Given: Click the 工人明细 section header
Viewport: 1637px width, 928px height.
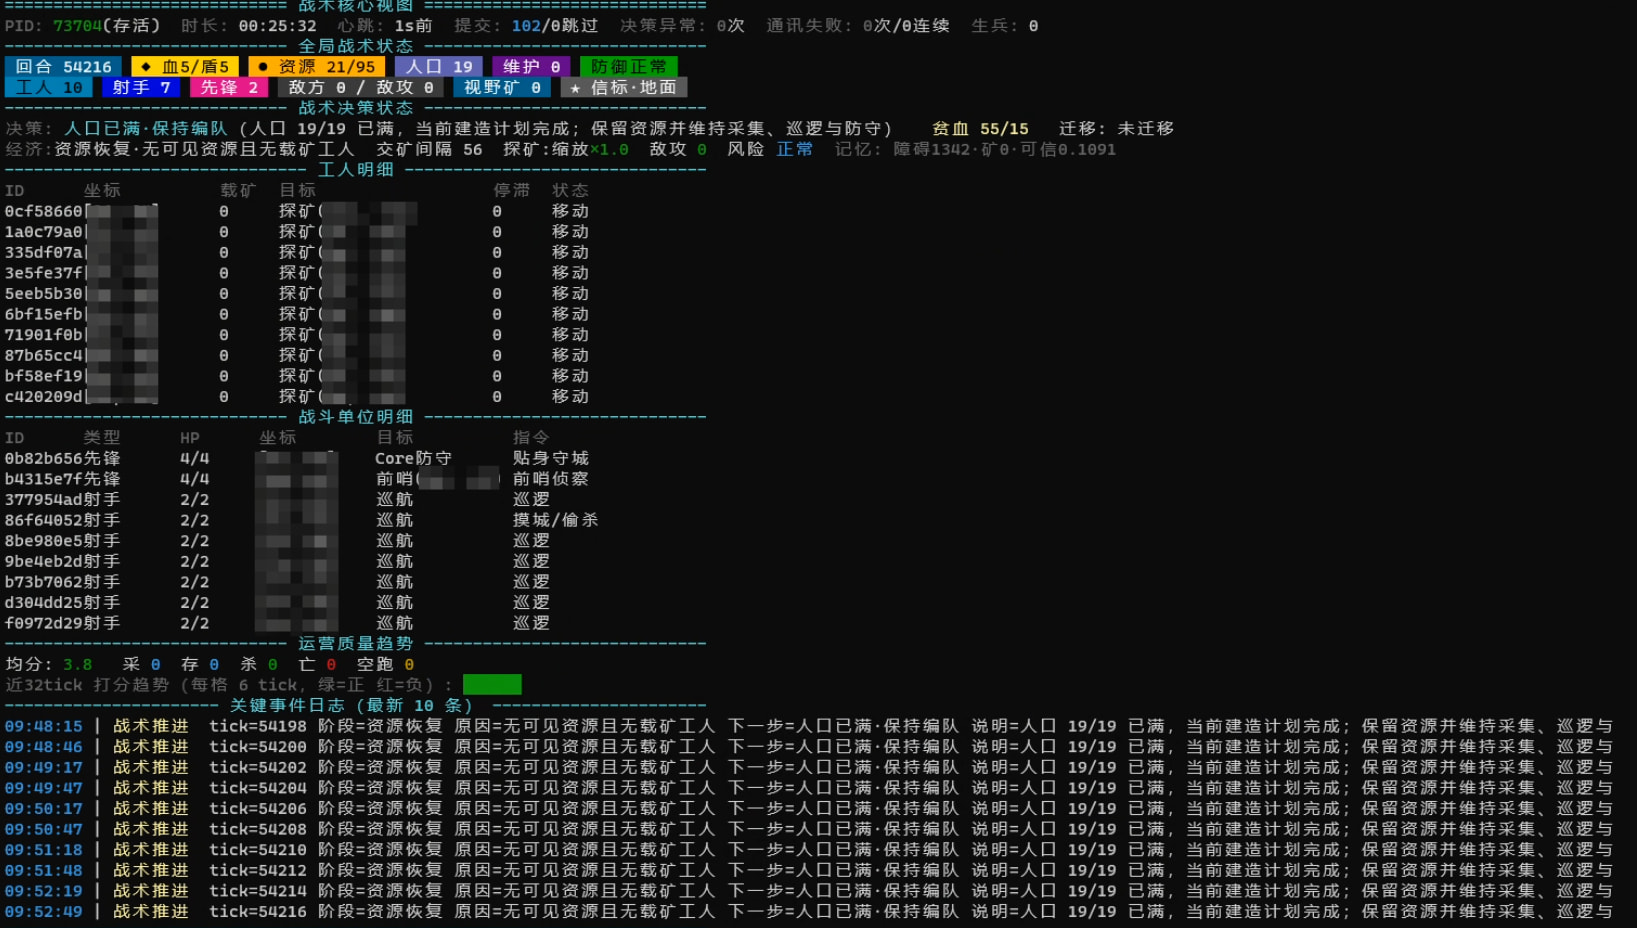Looking at the screenshot, I should click(x=356, y=170).
